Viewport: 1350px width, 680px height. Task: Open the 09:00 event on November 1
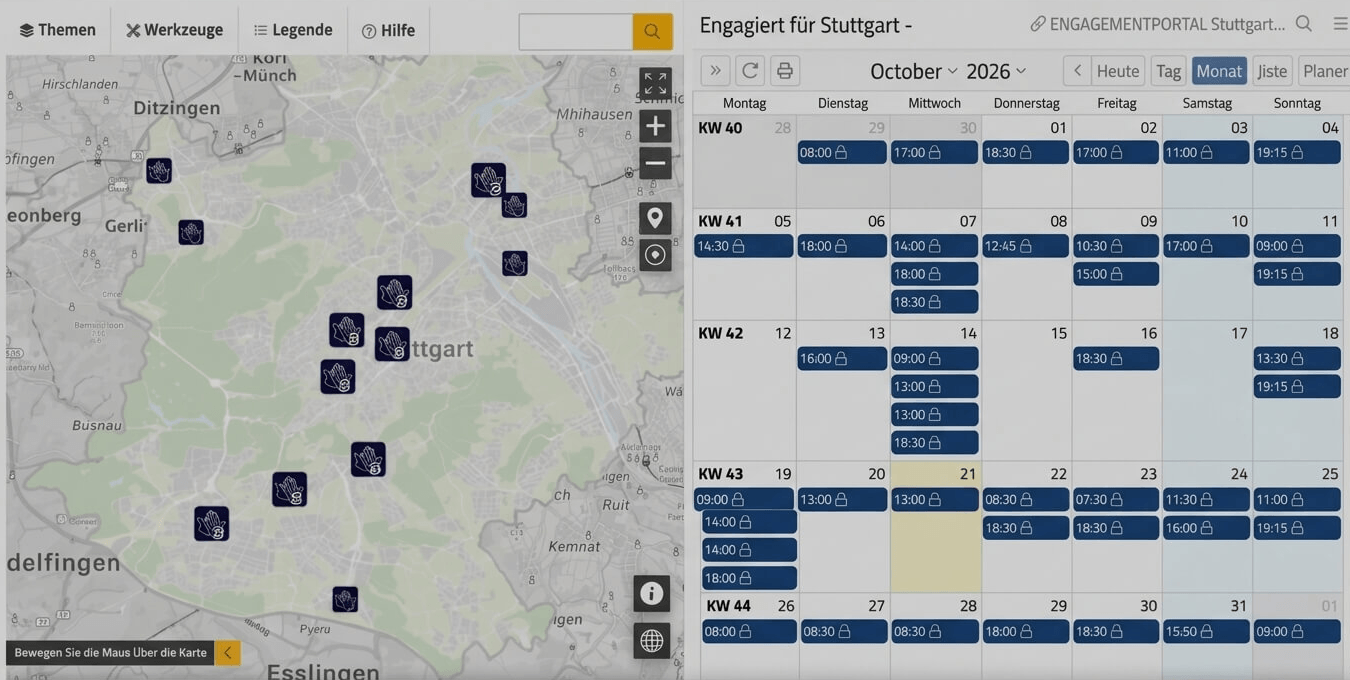(x=1297, y=631)
